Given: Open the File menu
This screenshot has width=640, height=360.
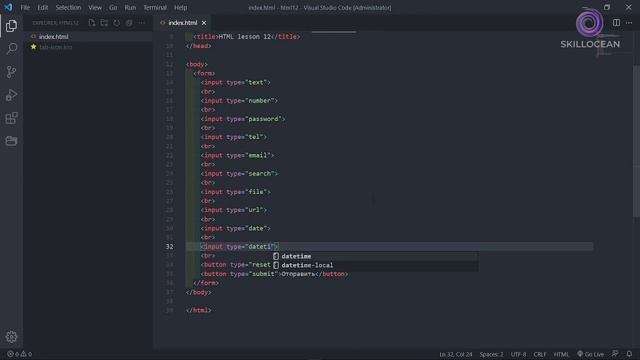Looking at the screenshot, I should [x=25, y=7].
